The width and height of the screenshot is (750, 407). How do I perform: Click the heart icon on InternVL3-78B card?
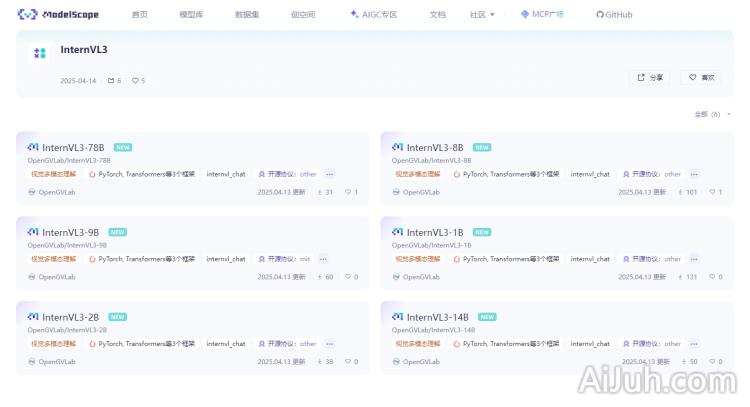(x=347, y=192)
